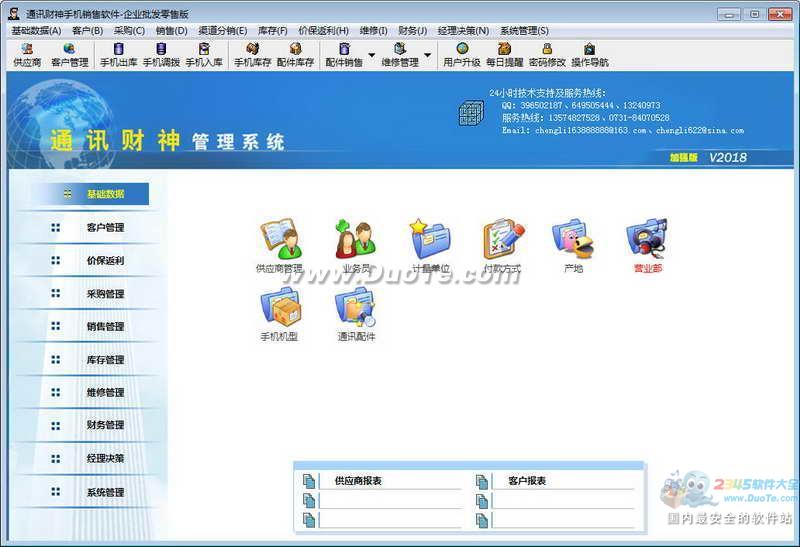Screen dimensions: 800x547
Task: Open the 通讯配件 folder icon
Action: click(356, 314)
